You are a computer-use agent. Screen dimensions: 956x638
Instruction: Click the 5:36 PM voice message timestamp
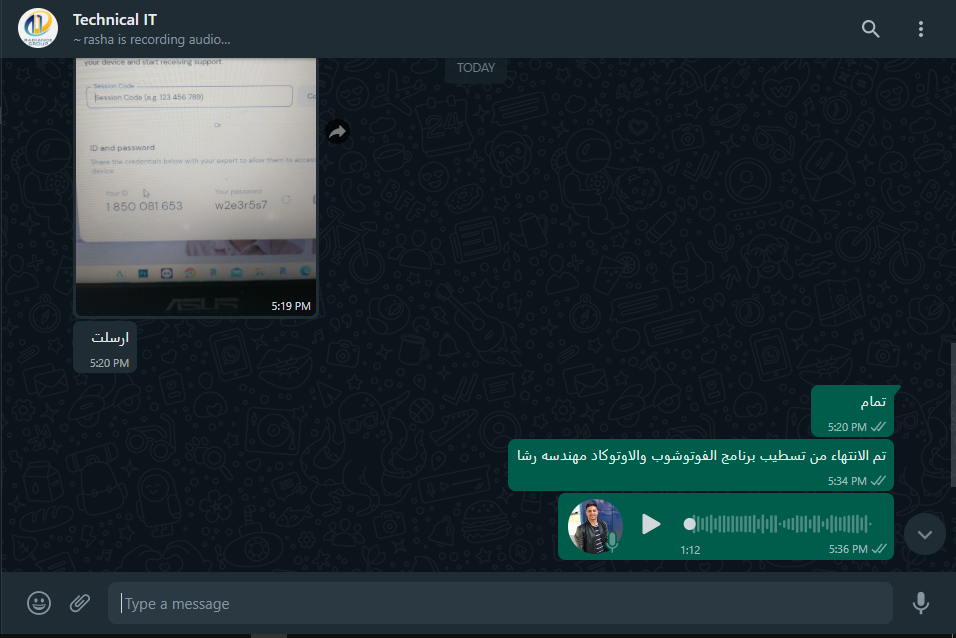coord(847,550)
